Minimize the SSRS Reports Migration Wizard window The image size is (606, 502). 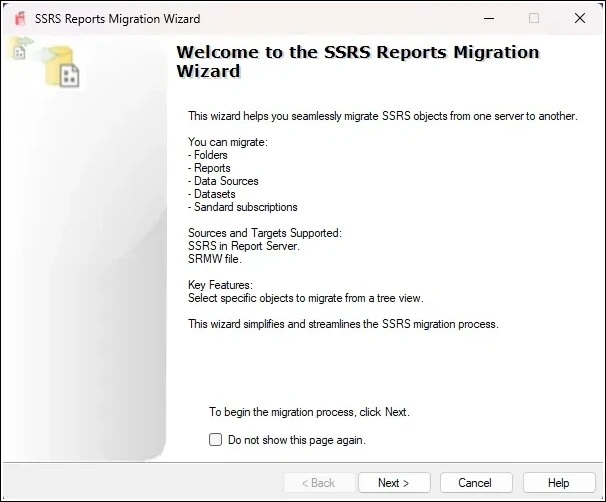pos(488,19)
